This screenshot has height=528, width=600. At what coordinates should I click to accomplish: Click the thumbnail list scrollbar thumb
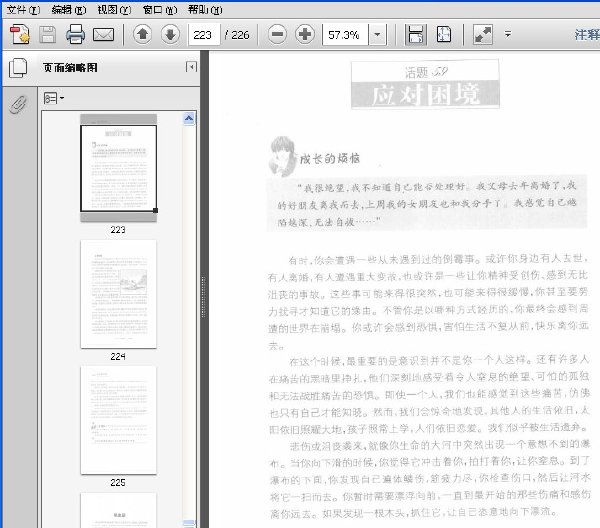[x=189, y=524]
